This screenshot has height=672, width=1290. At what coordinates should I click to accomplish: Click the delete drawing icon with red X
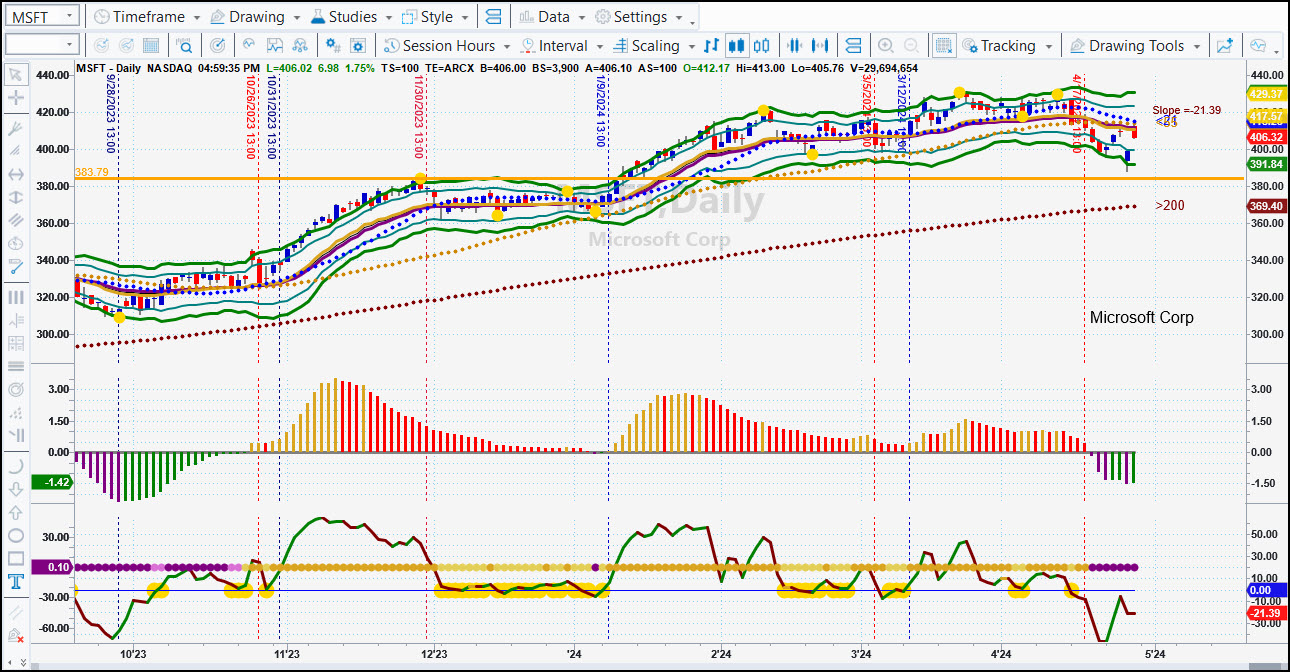click(x=15, y=637)
